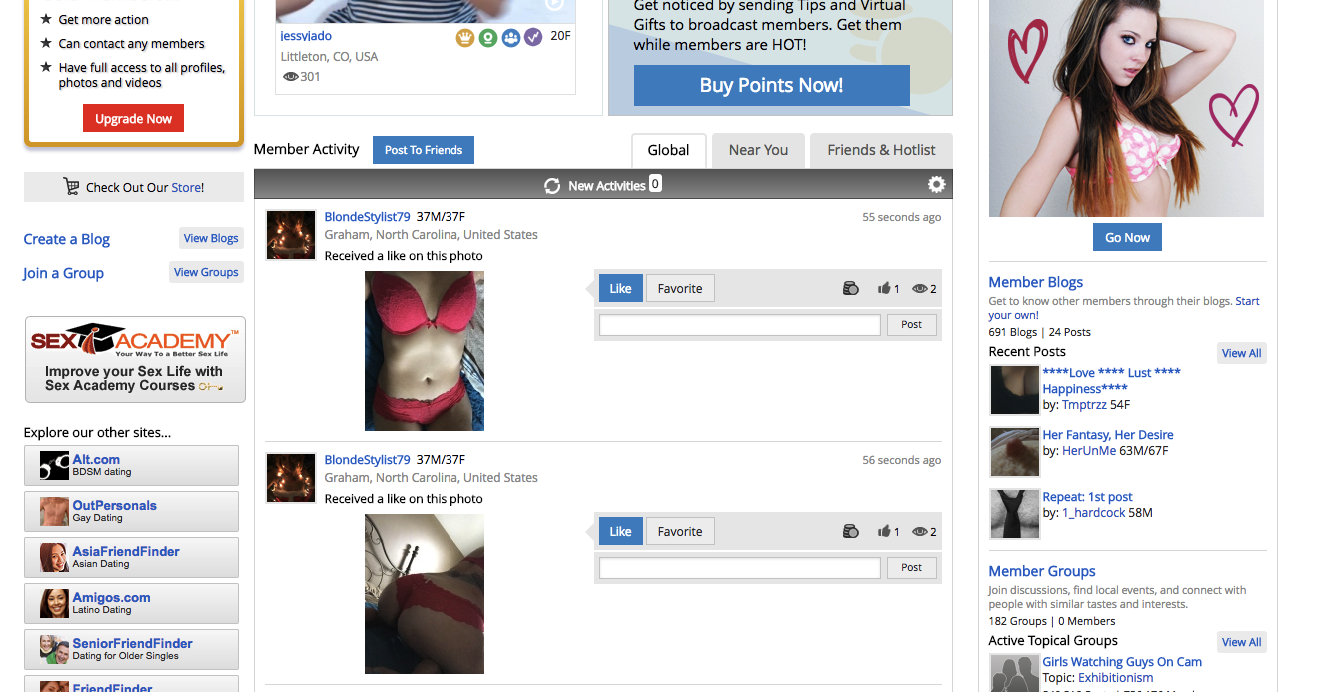Open the Create a Blog link

click(x=67, y=239)
